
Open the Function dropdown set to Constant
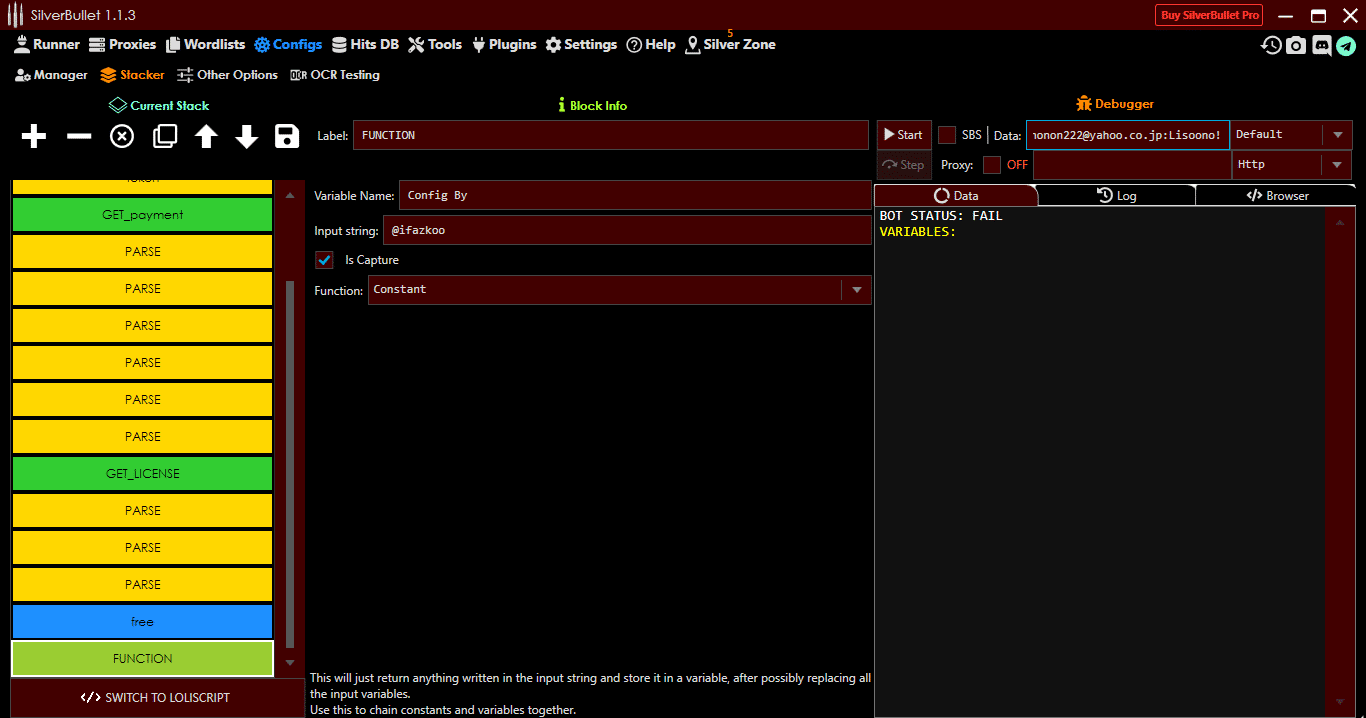point(857,289)
